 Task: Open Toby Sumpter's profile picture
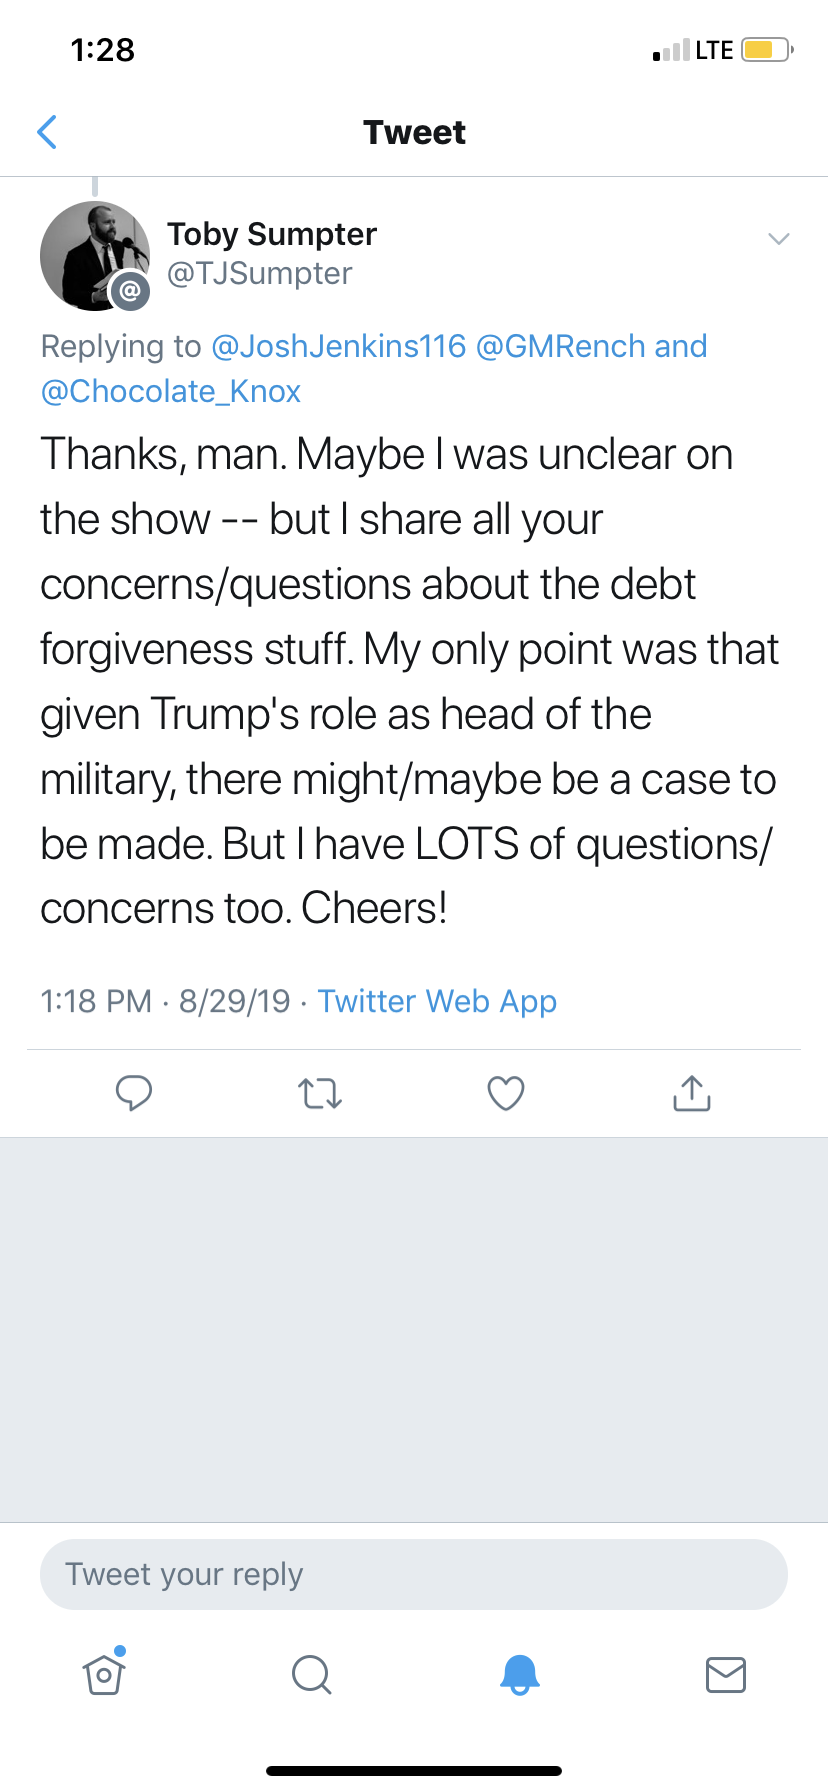(95, 256)
